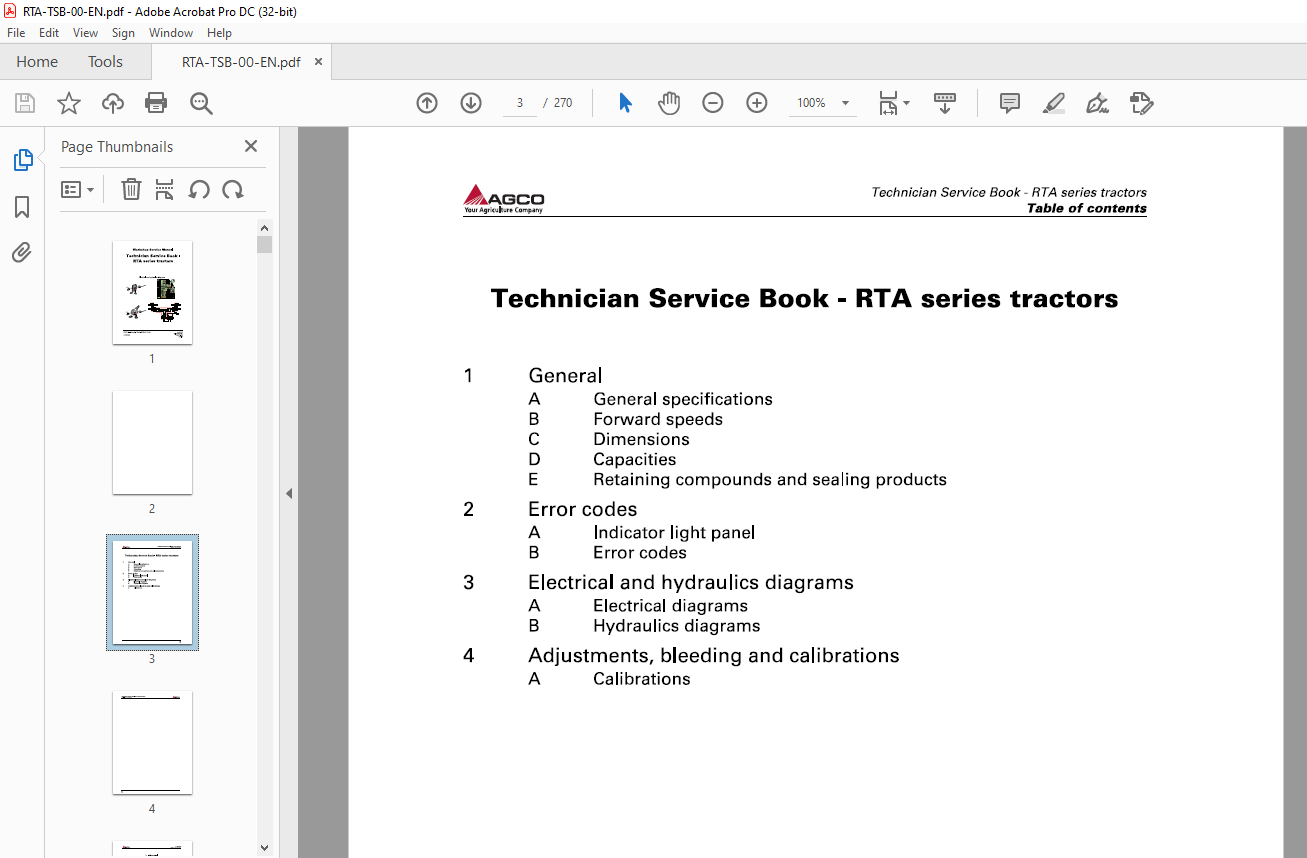Click the 'General' section 1 heading

coord(565,375)
